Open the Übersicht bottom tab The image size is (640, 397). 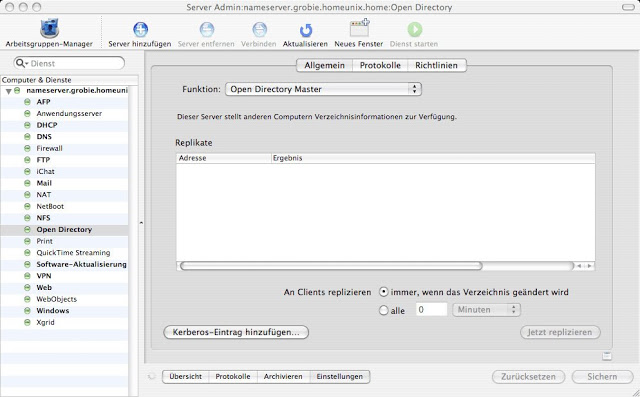[186, 377]
